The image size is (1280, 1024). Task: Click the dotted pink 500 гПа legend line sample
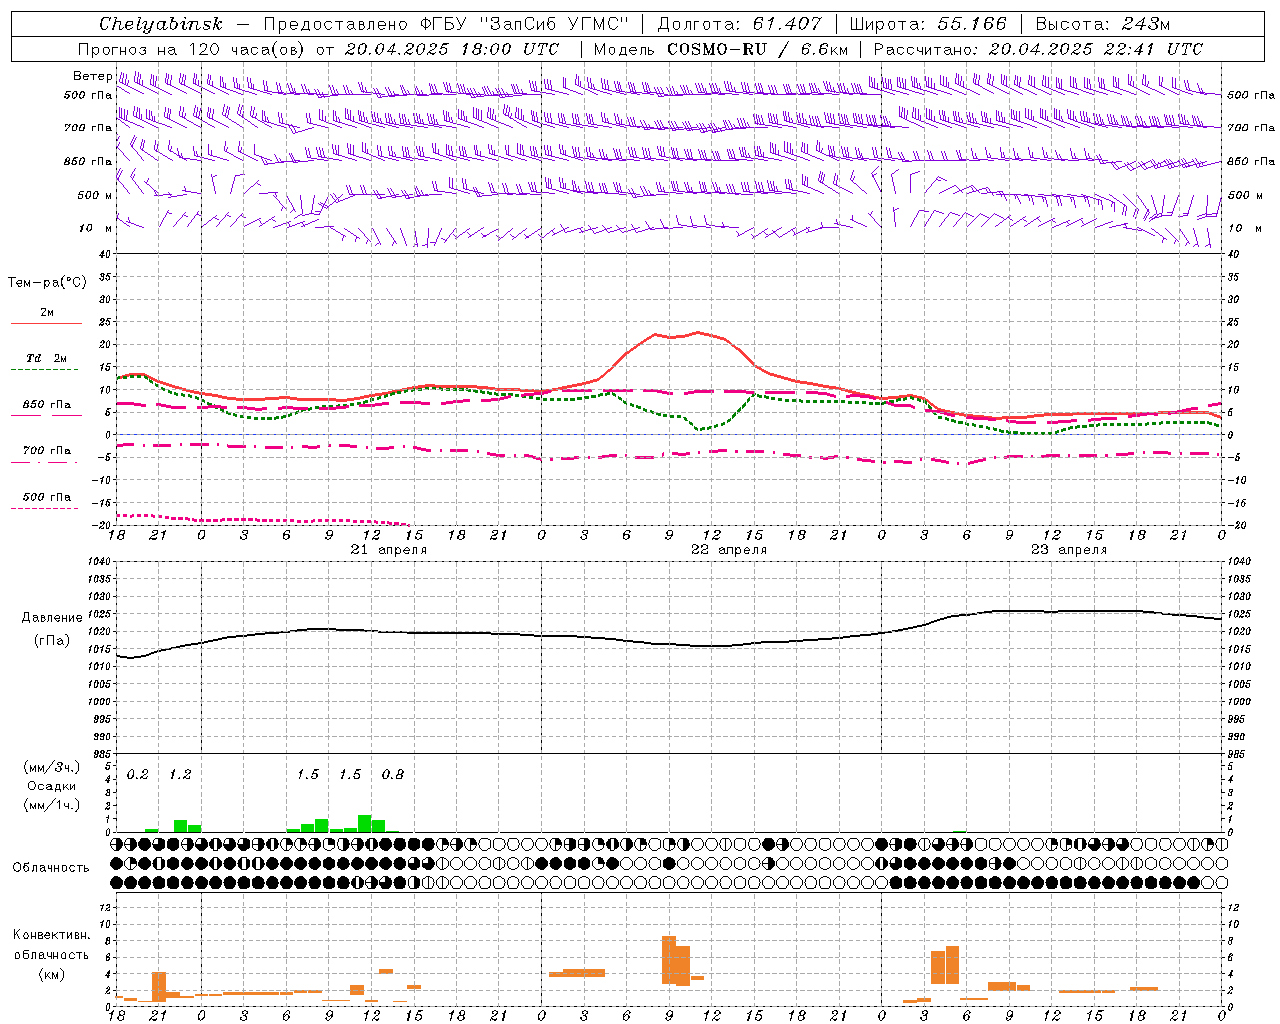pyautogui.click(x=44, y=508)
